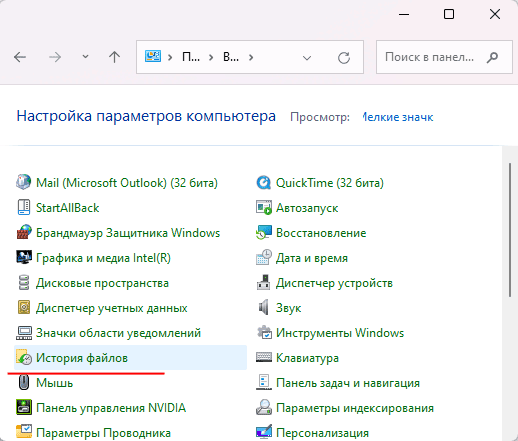The width and height of the screenshot is (518, 441).
Task: Open the Дисковые пространства link
Action: pyautogui.click(x=102, y=283)
